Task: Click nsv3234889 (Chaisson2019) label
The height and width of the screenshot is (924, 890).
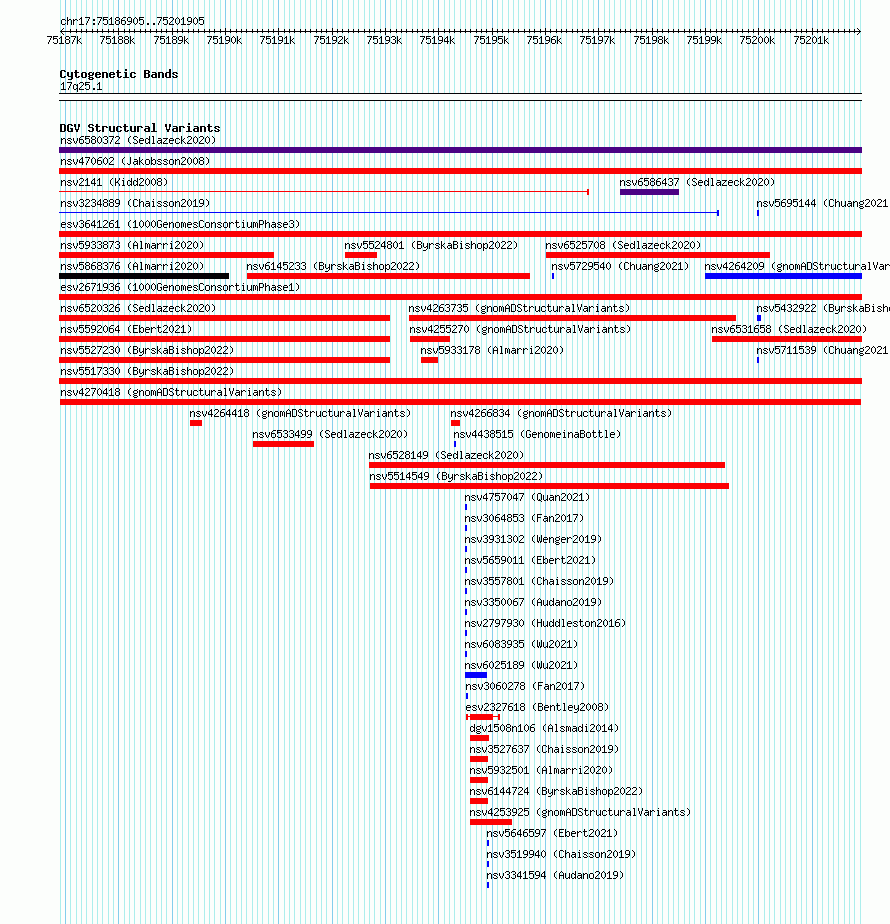Action: point(135,203)
